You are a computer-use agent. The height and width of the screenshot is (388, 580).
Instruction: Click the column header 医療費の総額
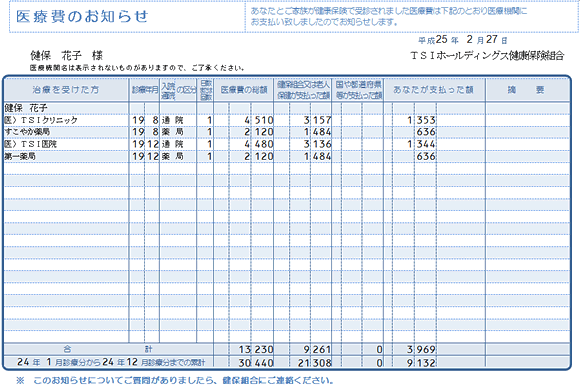pos(244,90)
